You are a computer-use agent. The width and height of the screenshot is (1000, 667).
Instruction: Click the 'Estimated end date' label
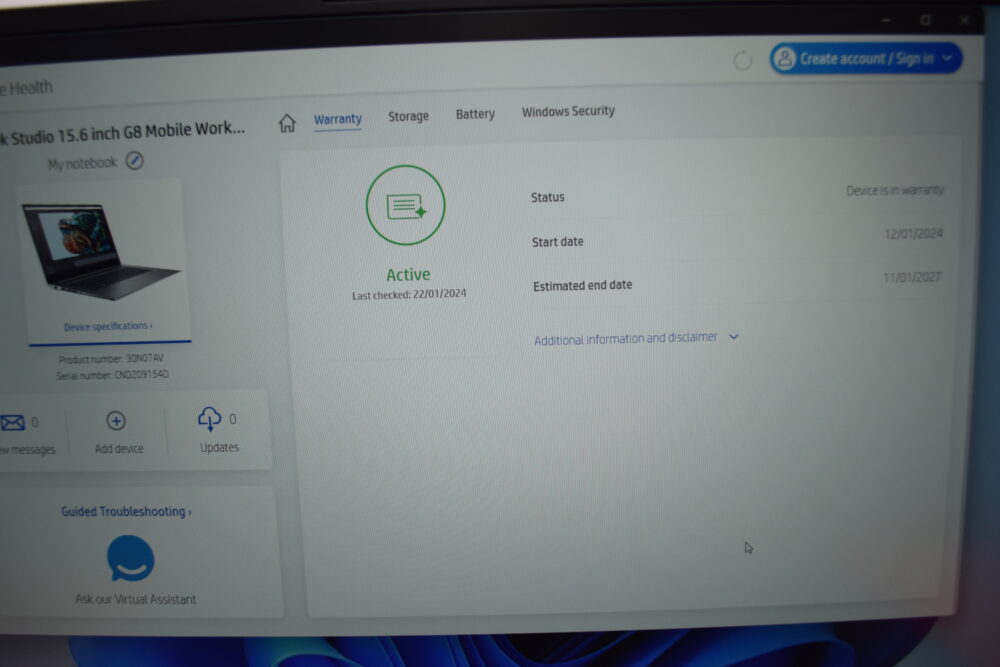[582, 286]
